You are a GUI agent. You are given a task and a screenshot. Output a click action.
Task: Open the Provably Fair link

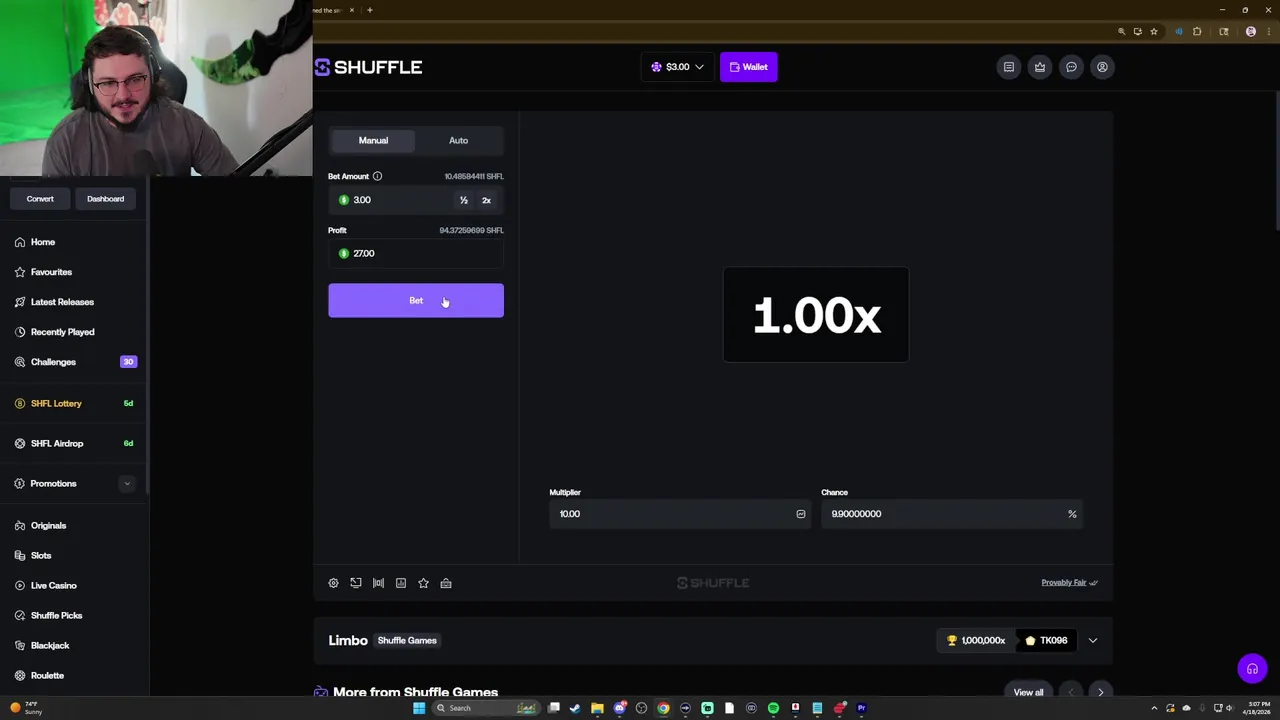(x=1069, y=583)
